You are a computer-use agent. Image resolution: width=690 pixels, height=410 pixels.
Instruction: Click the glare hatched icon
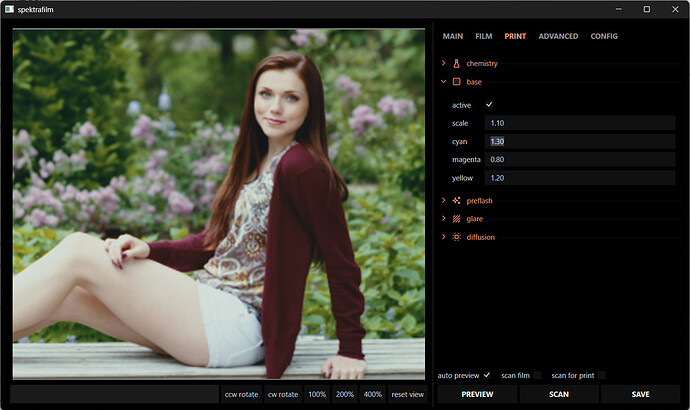point(456,219)
